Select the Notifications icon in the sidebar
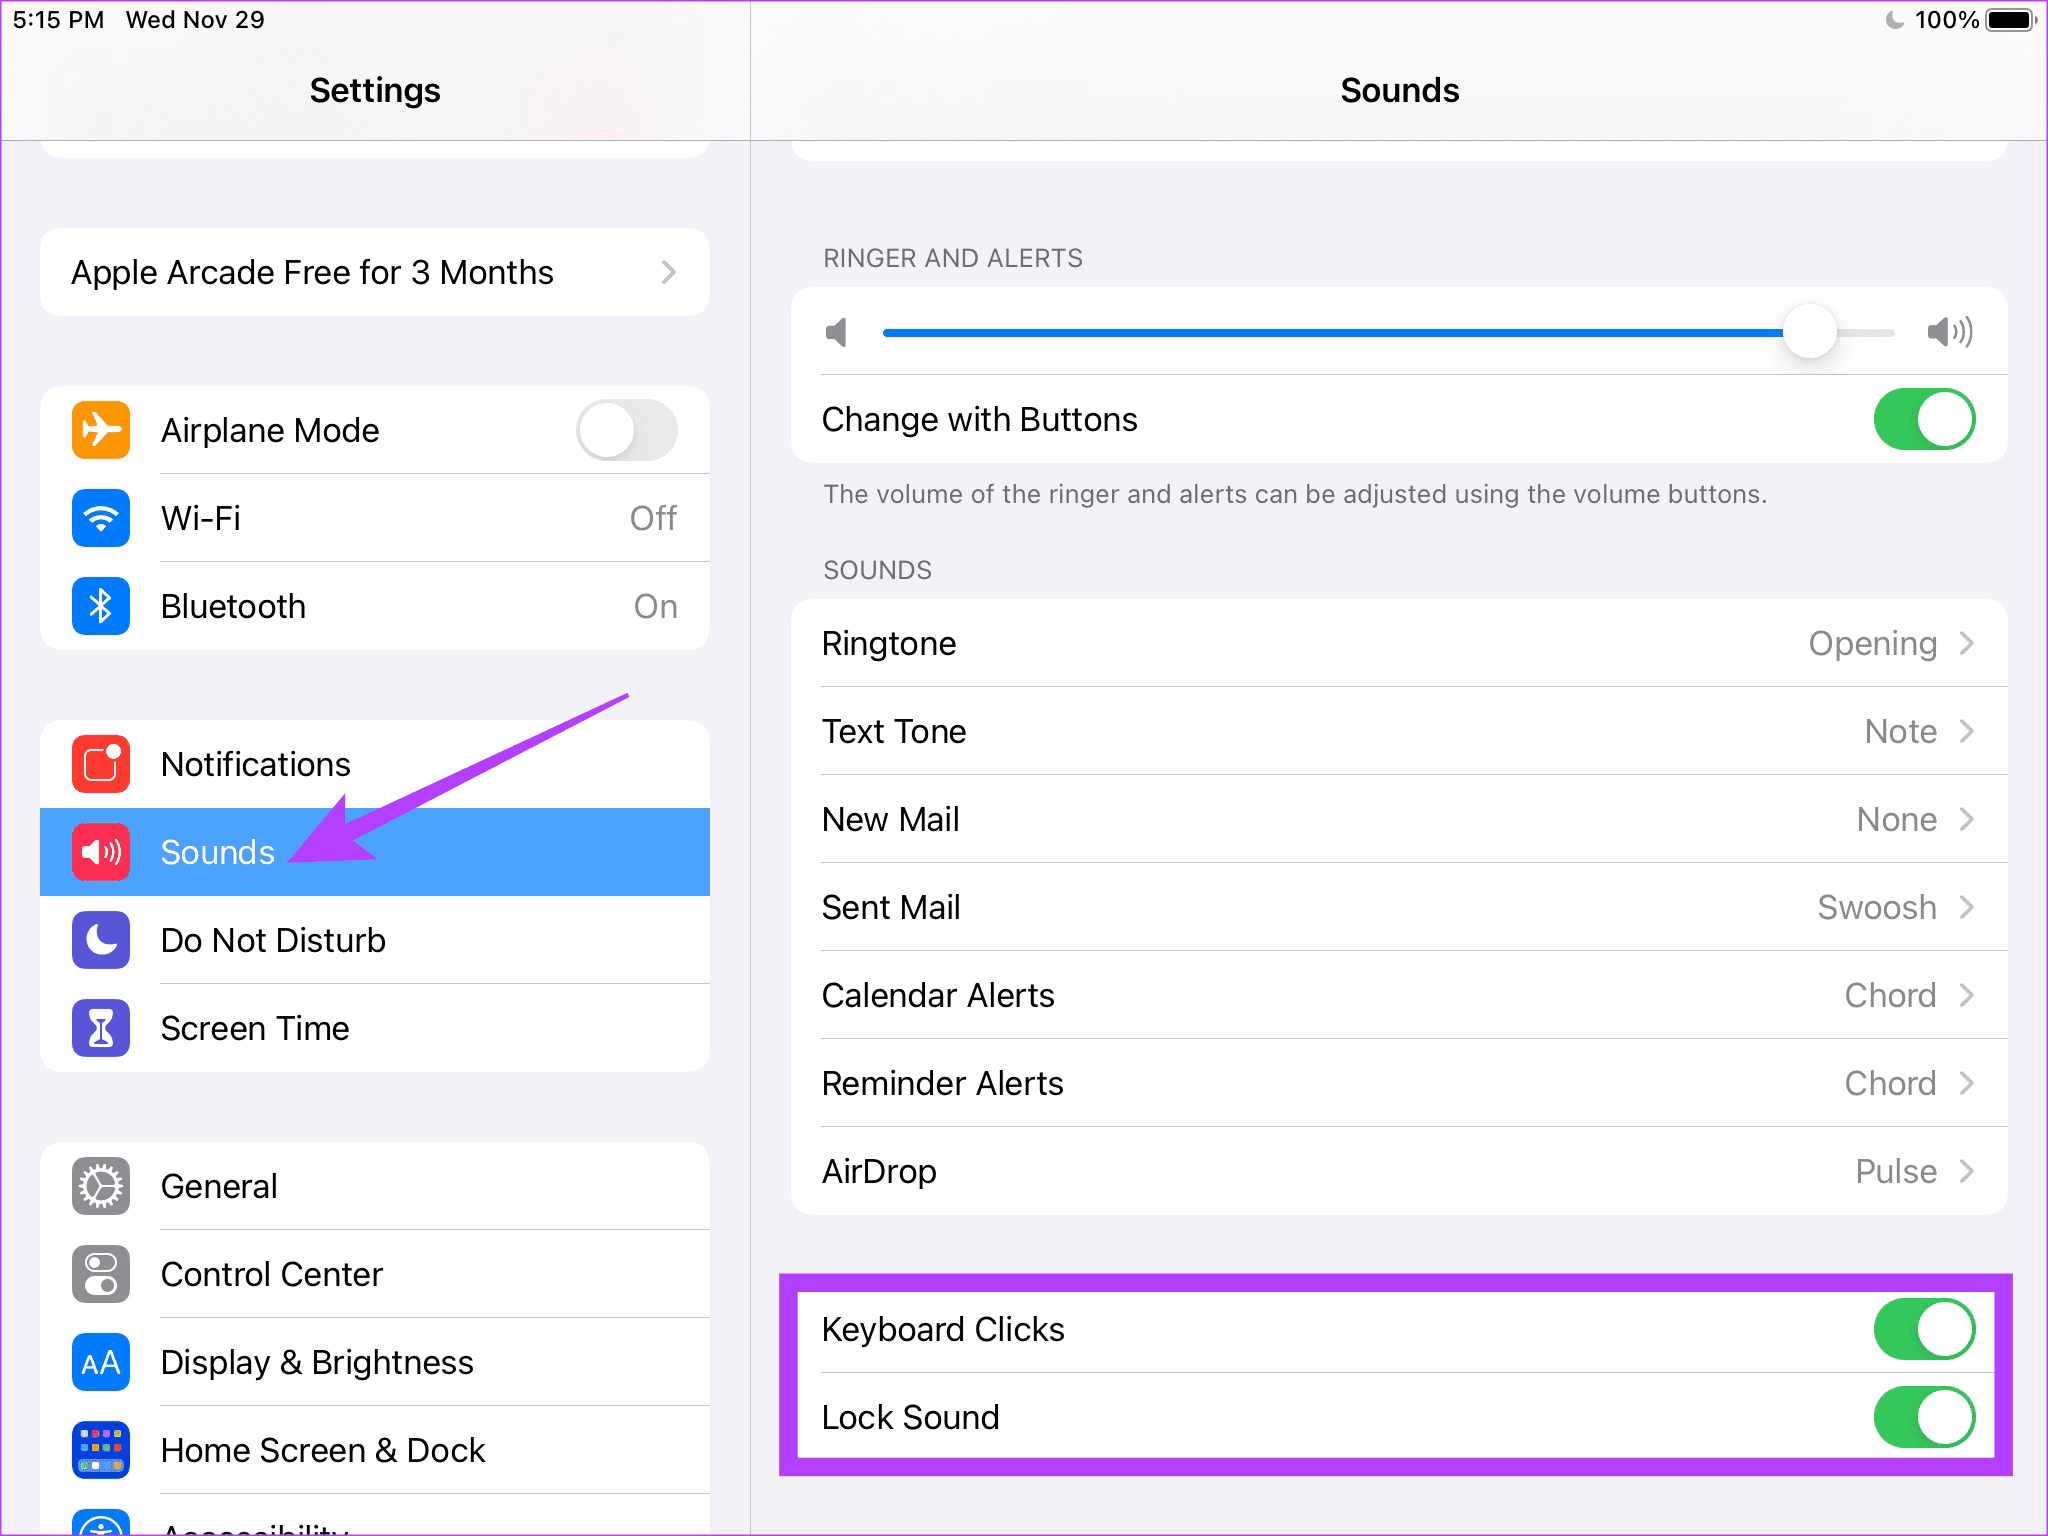 click(x=100, y=764)
